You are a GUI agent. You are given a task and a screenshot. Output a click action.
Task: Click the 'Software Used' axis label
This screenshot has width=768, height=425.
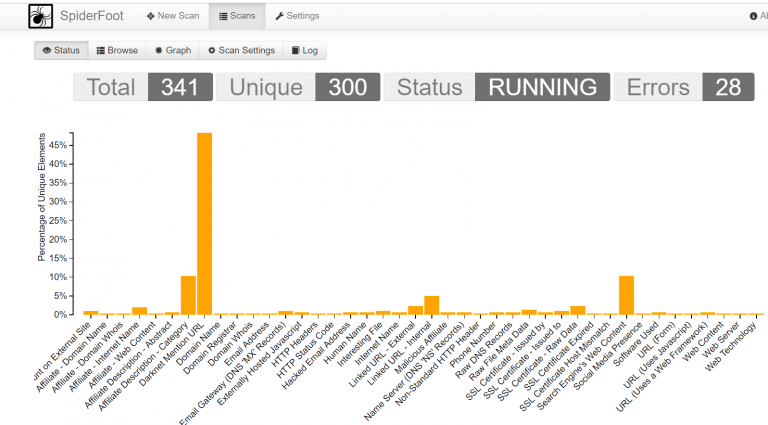pos(636,344)
